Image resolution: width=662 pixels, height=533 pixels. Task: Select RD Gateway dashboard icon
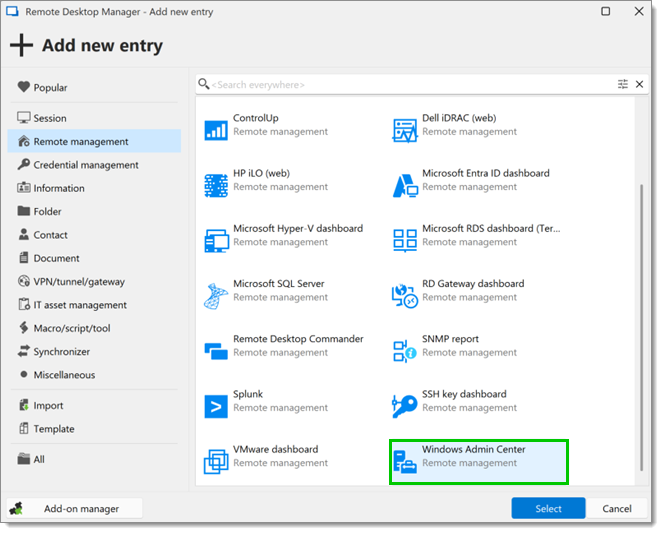pos(405,296)
